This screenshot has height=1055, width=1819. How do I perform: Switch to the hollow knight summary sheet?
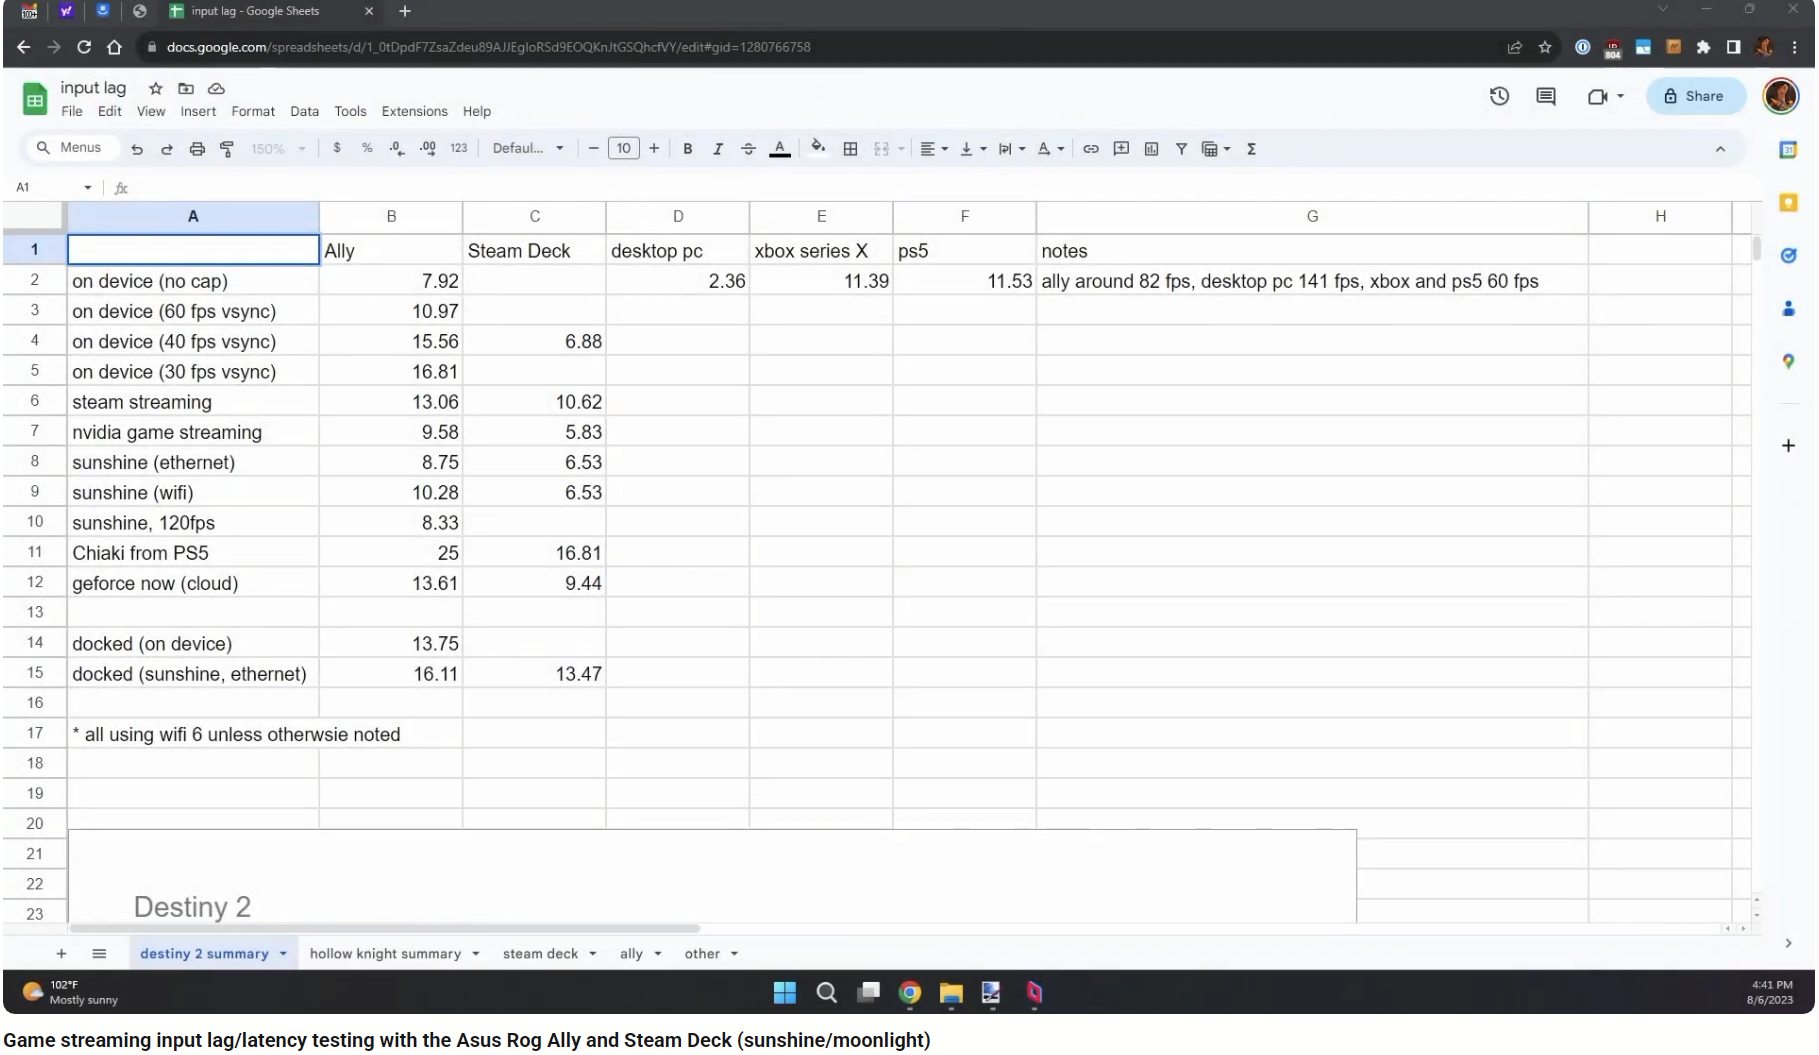tap(385, 954)
